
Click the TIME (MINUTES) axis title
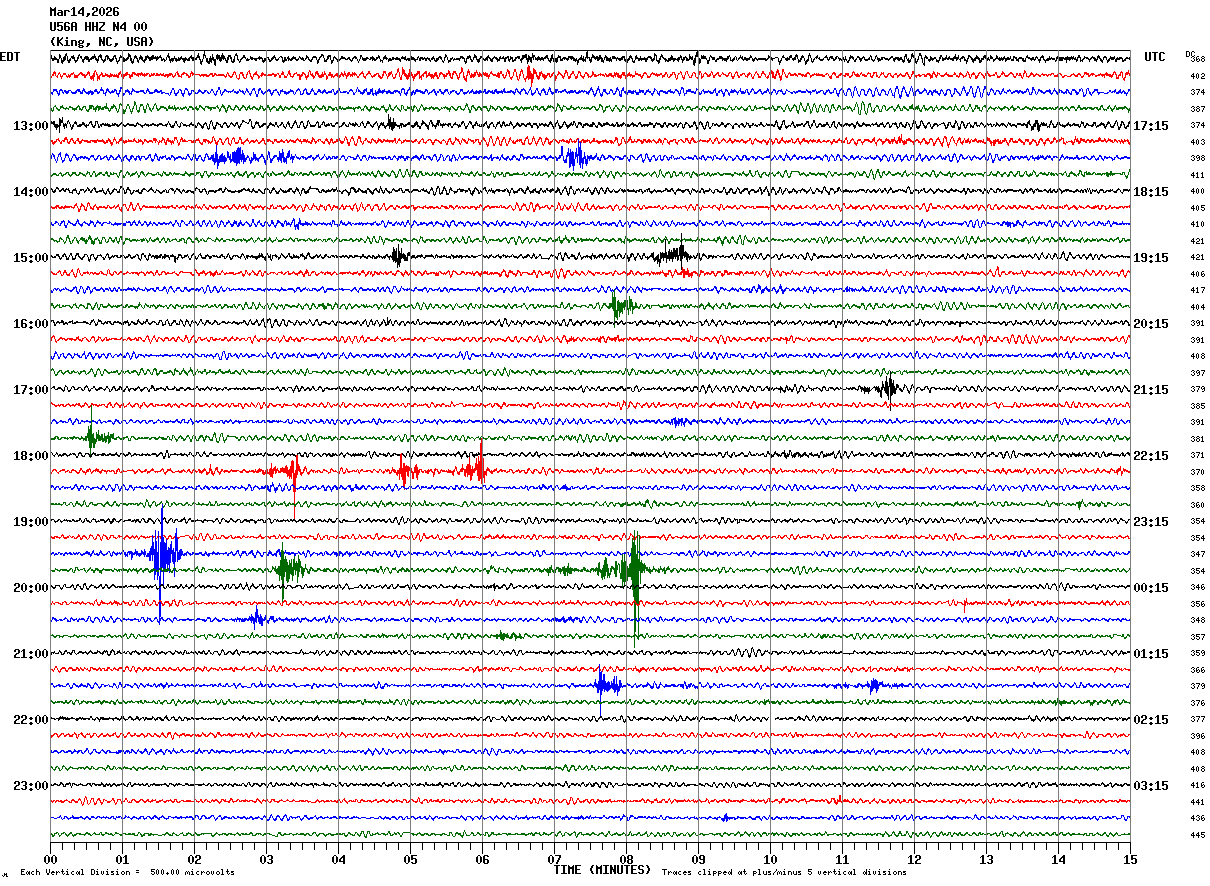pos(602,870)
